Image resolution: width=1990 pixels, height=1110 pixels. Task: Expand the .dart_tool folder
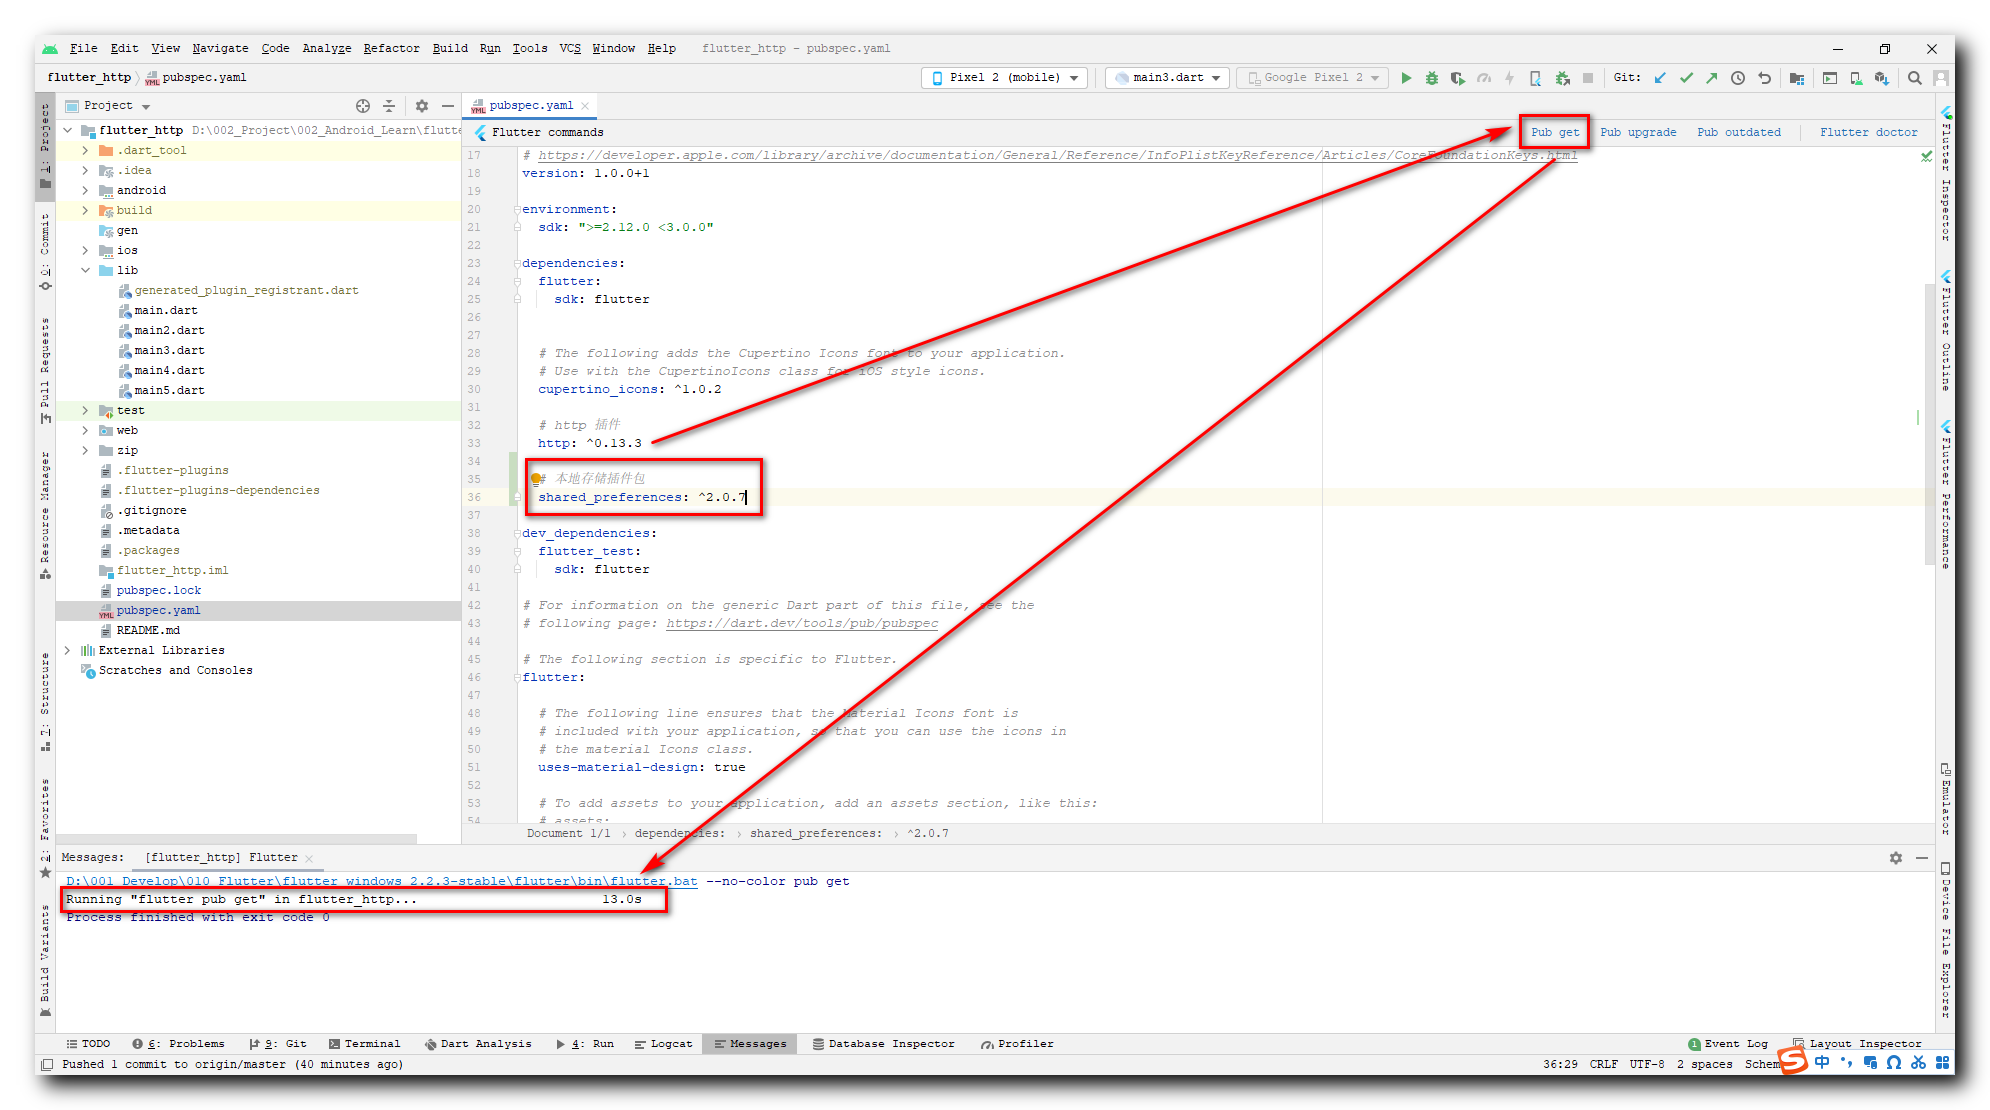pos(85,151)
